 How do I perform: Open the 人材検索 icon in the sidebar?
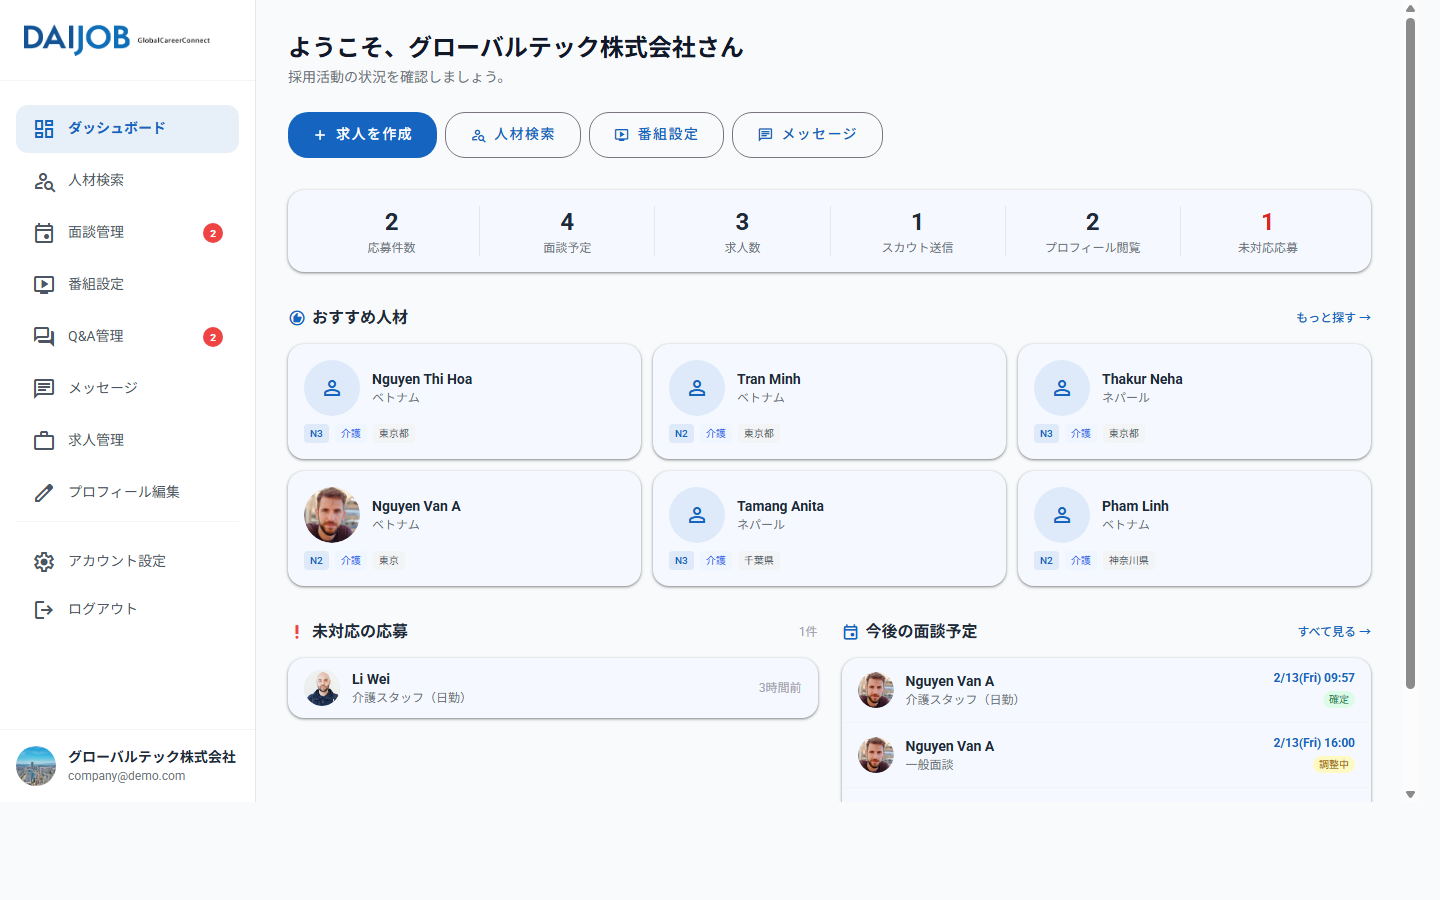(44, 181)
